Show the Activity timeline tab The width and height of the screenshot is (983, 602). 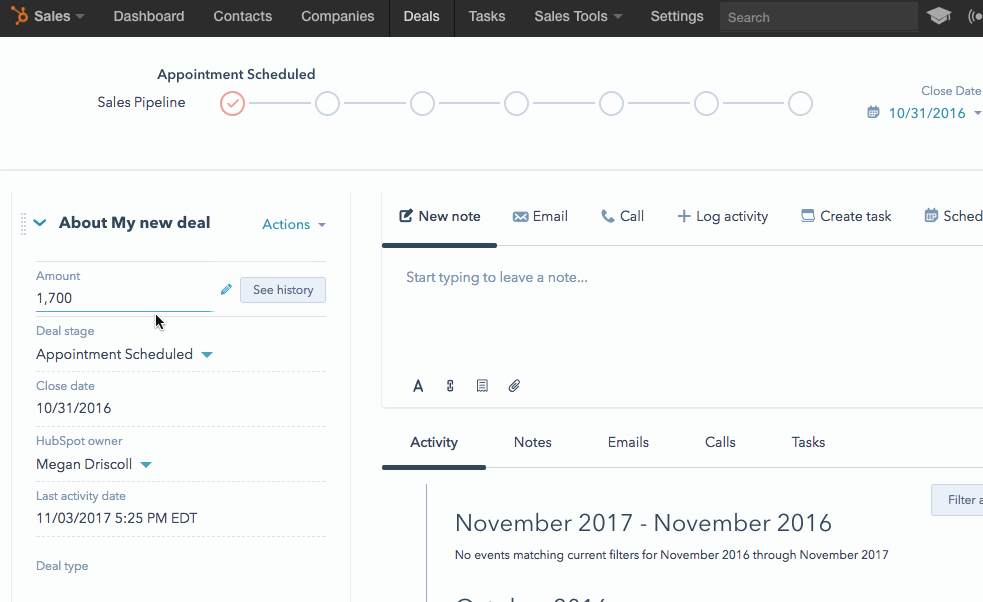tap(434, 443)
